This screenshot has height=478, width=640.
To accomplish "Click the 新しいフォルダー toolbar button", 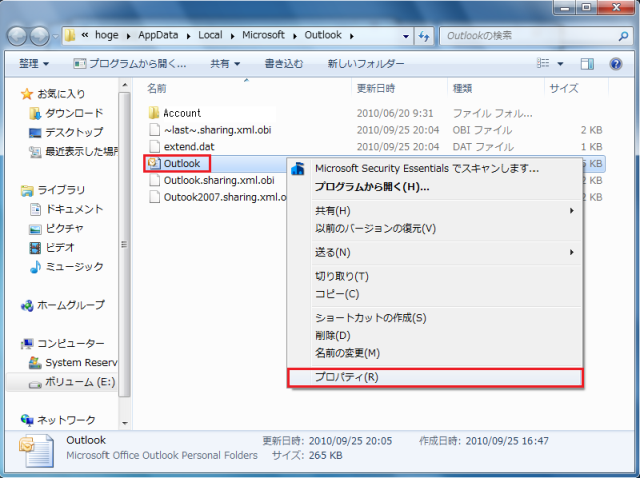I will tap(366, 64).
